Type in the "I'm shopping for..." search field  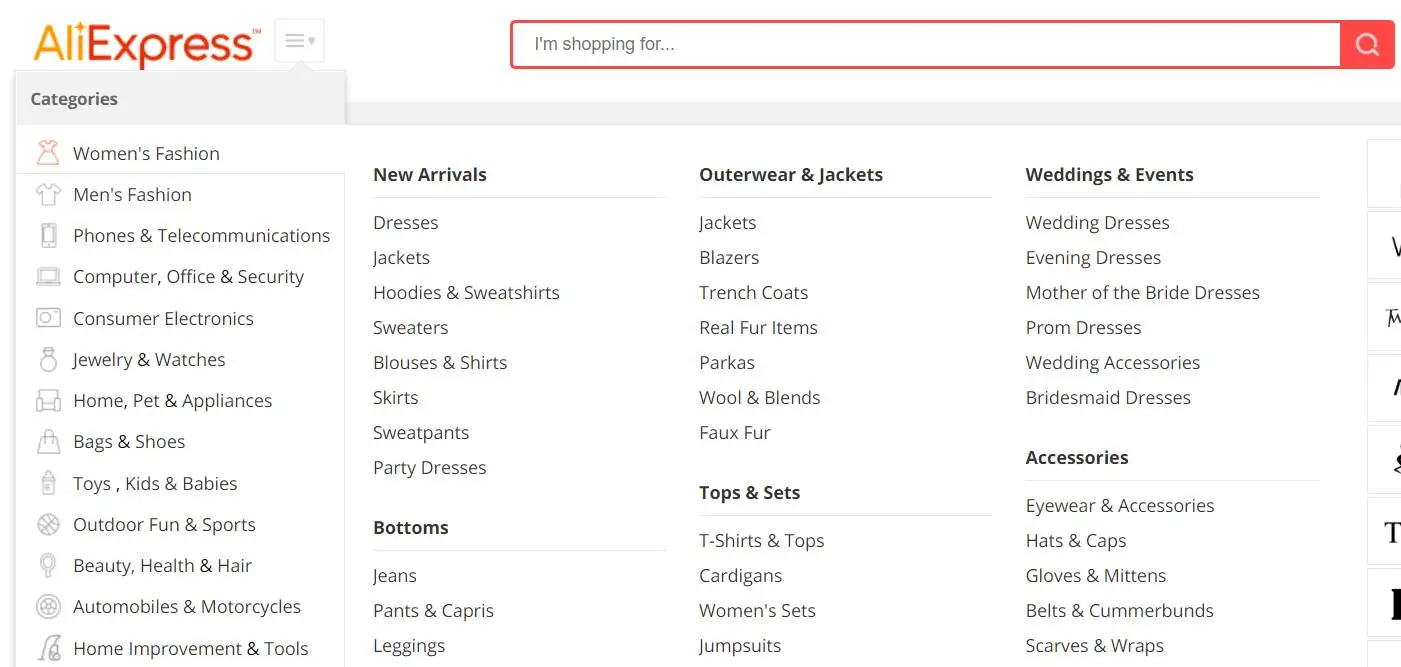click(x=925, y=45)
